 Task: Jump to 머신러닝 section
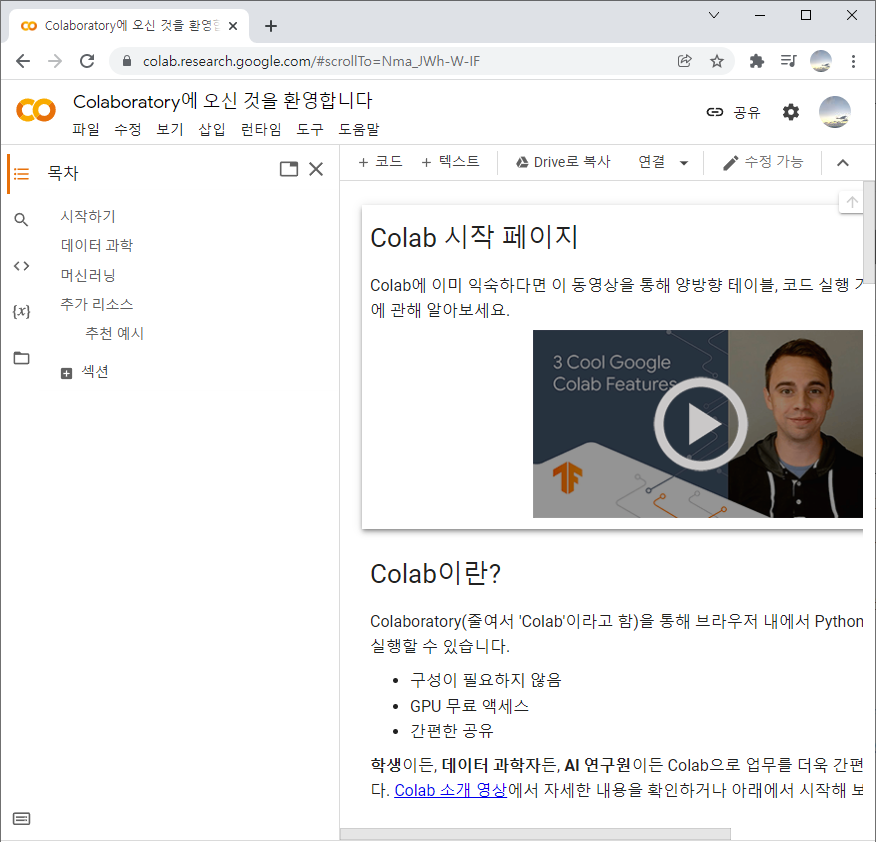(88, 275)
